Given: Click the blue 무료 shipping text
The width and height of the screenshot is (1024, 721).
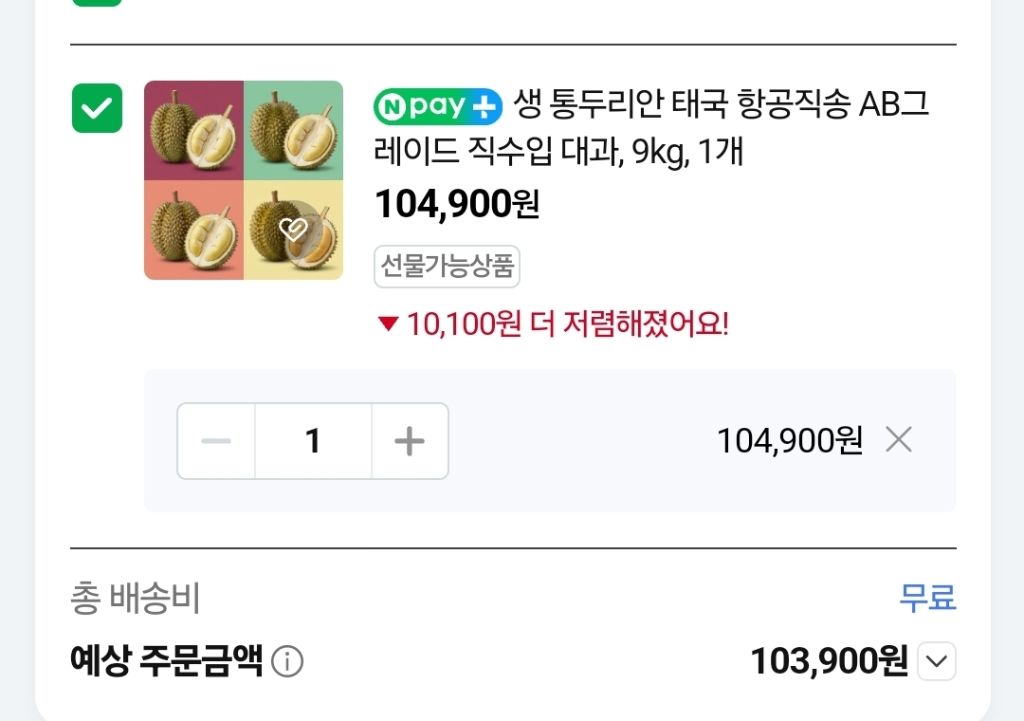Looking at the screenshot, I should tap(927, 597).
